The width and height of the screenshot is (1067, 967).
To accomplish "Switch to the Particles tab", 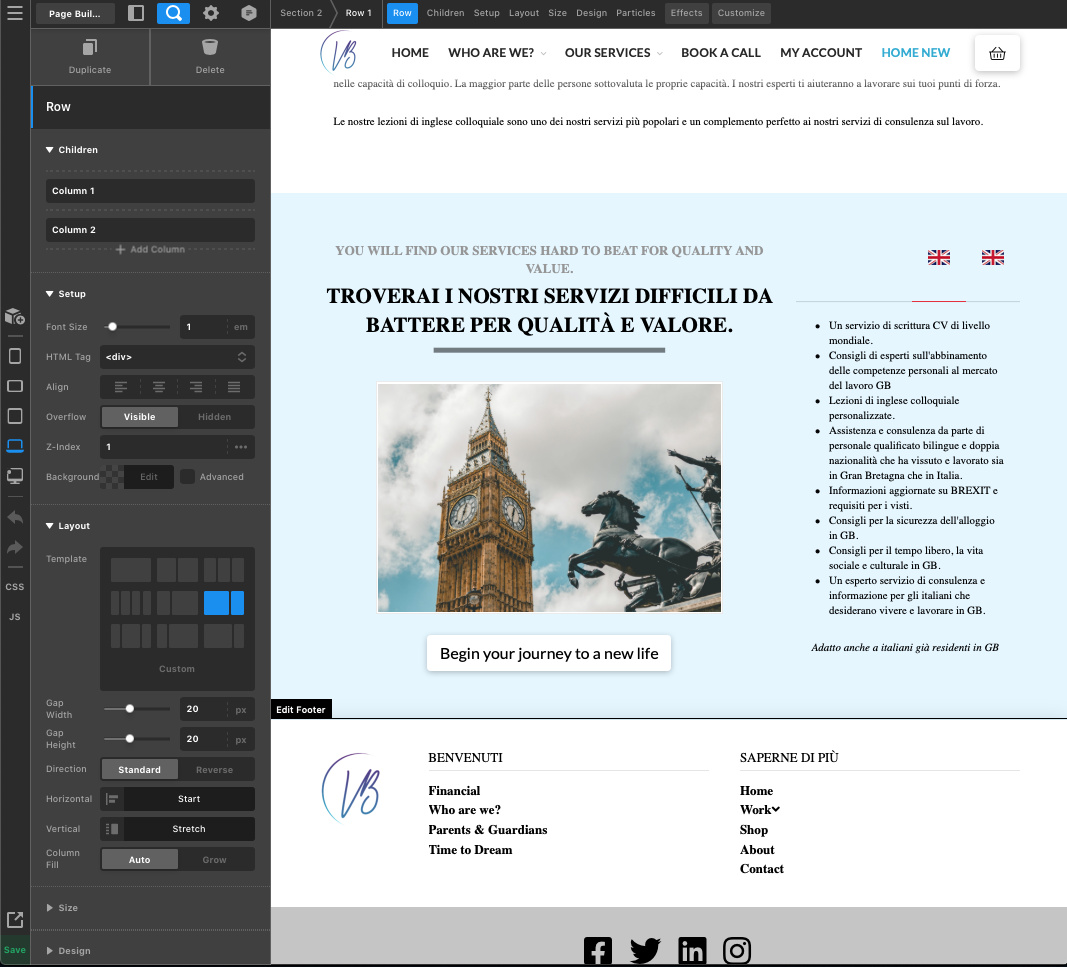I will [x=635, y=13].
